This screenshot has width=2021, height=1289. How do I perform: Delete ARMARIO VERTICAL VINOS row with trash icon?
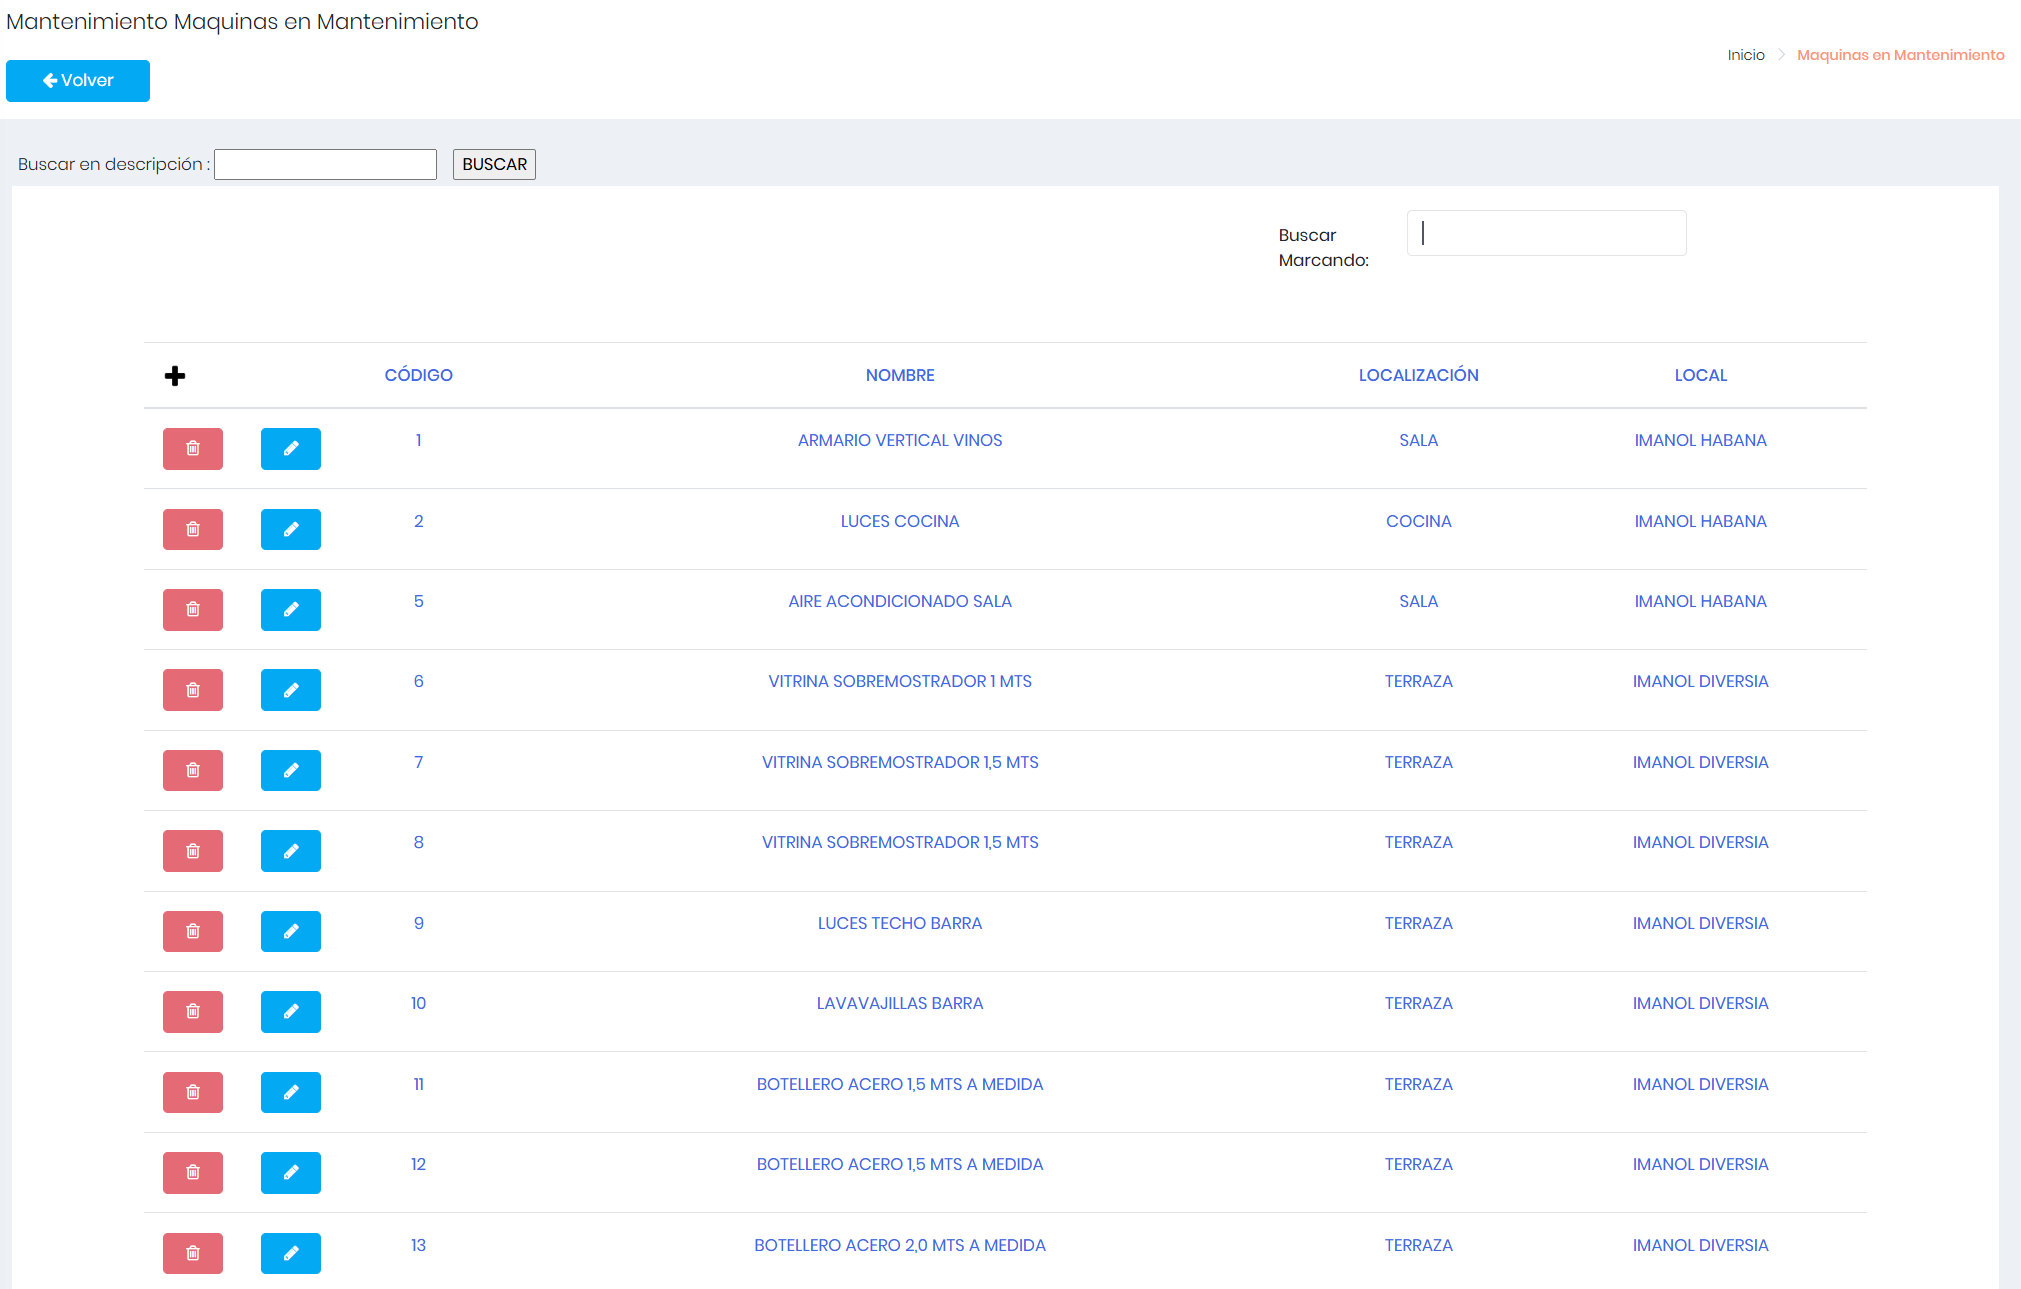point(193,449)
